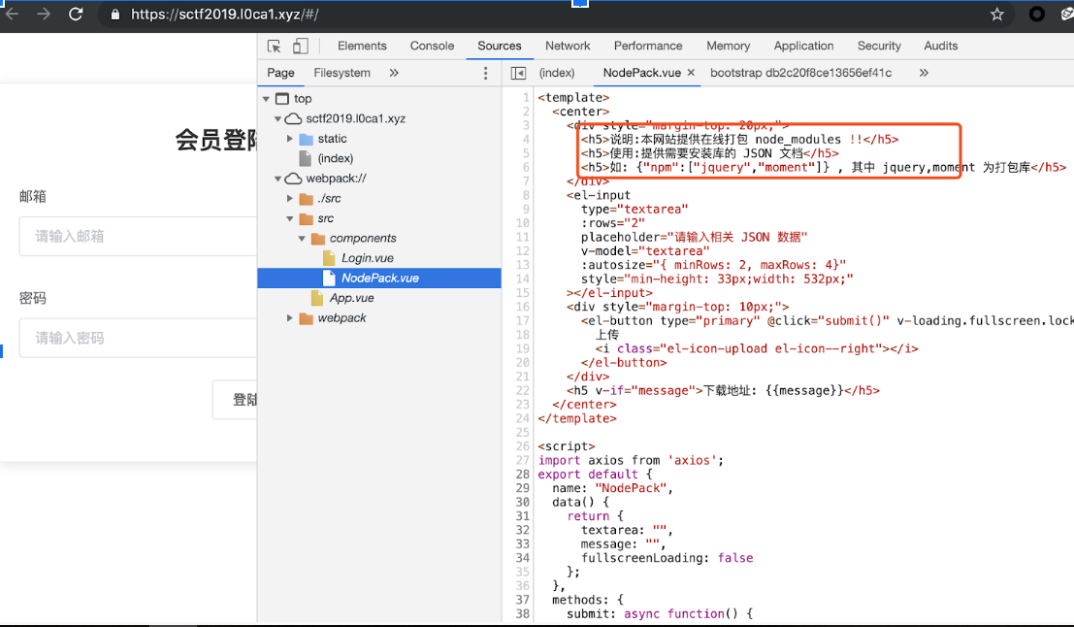Collapse the webpack:// tree node
The width and height of the screenshot is (1074, 627).
coord(277,178)
